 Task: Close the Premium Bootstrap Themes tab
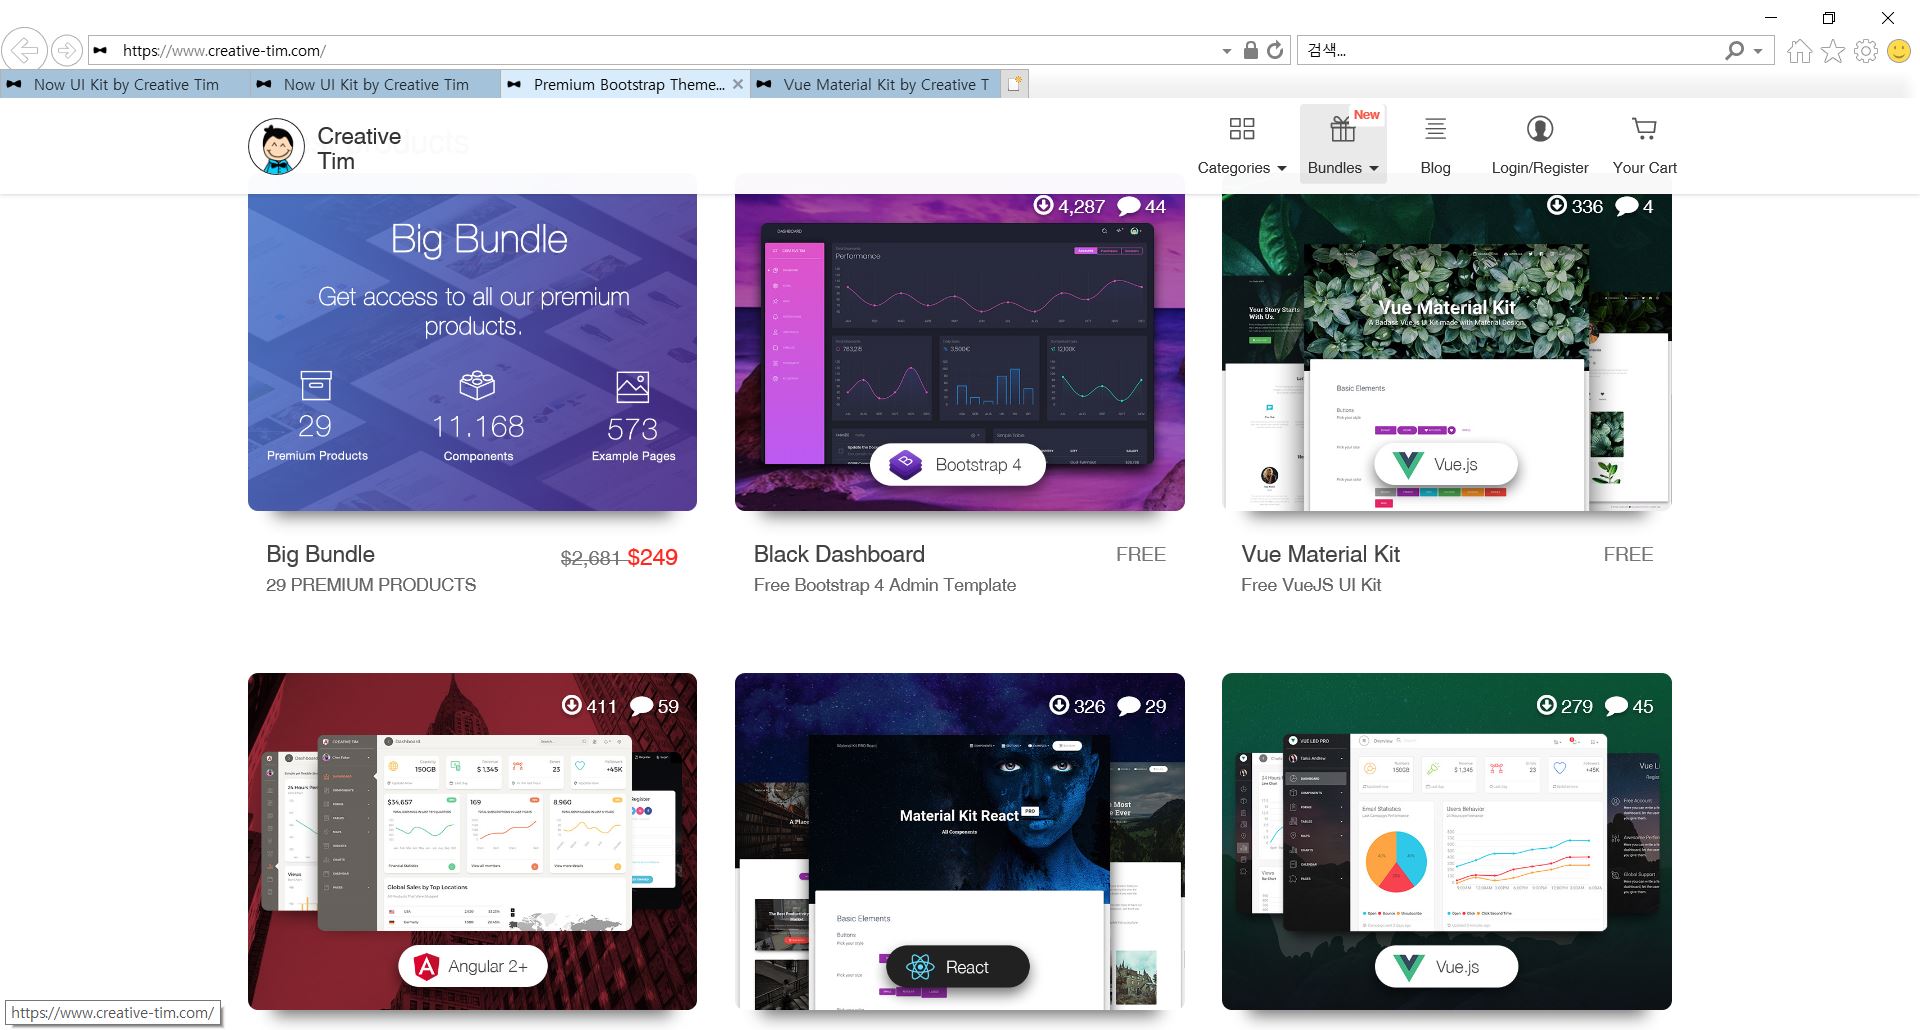(x=738, y=84)
